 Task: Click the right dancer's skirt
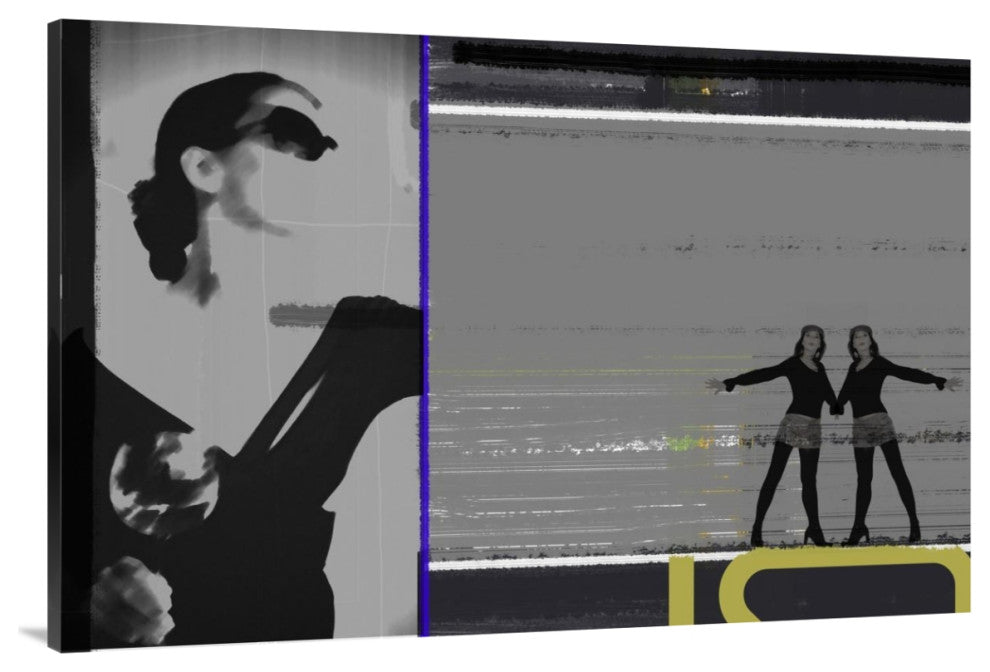873,429
